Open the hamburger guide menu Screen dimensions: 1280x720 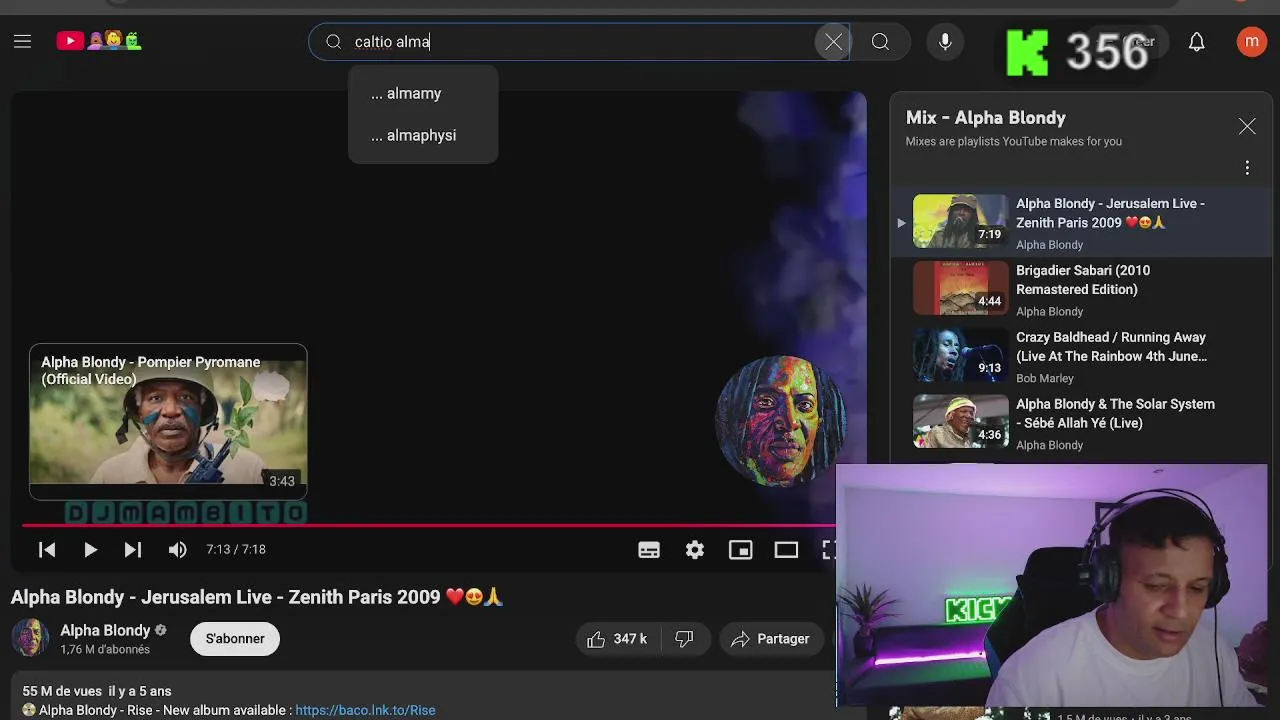point(22,41)
